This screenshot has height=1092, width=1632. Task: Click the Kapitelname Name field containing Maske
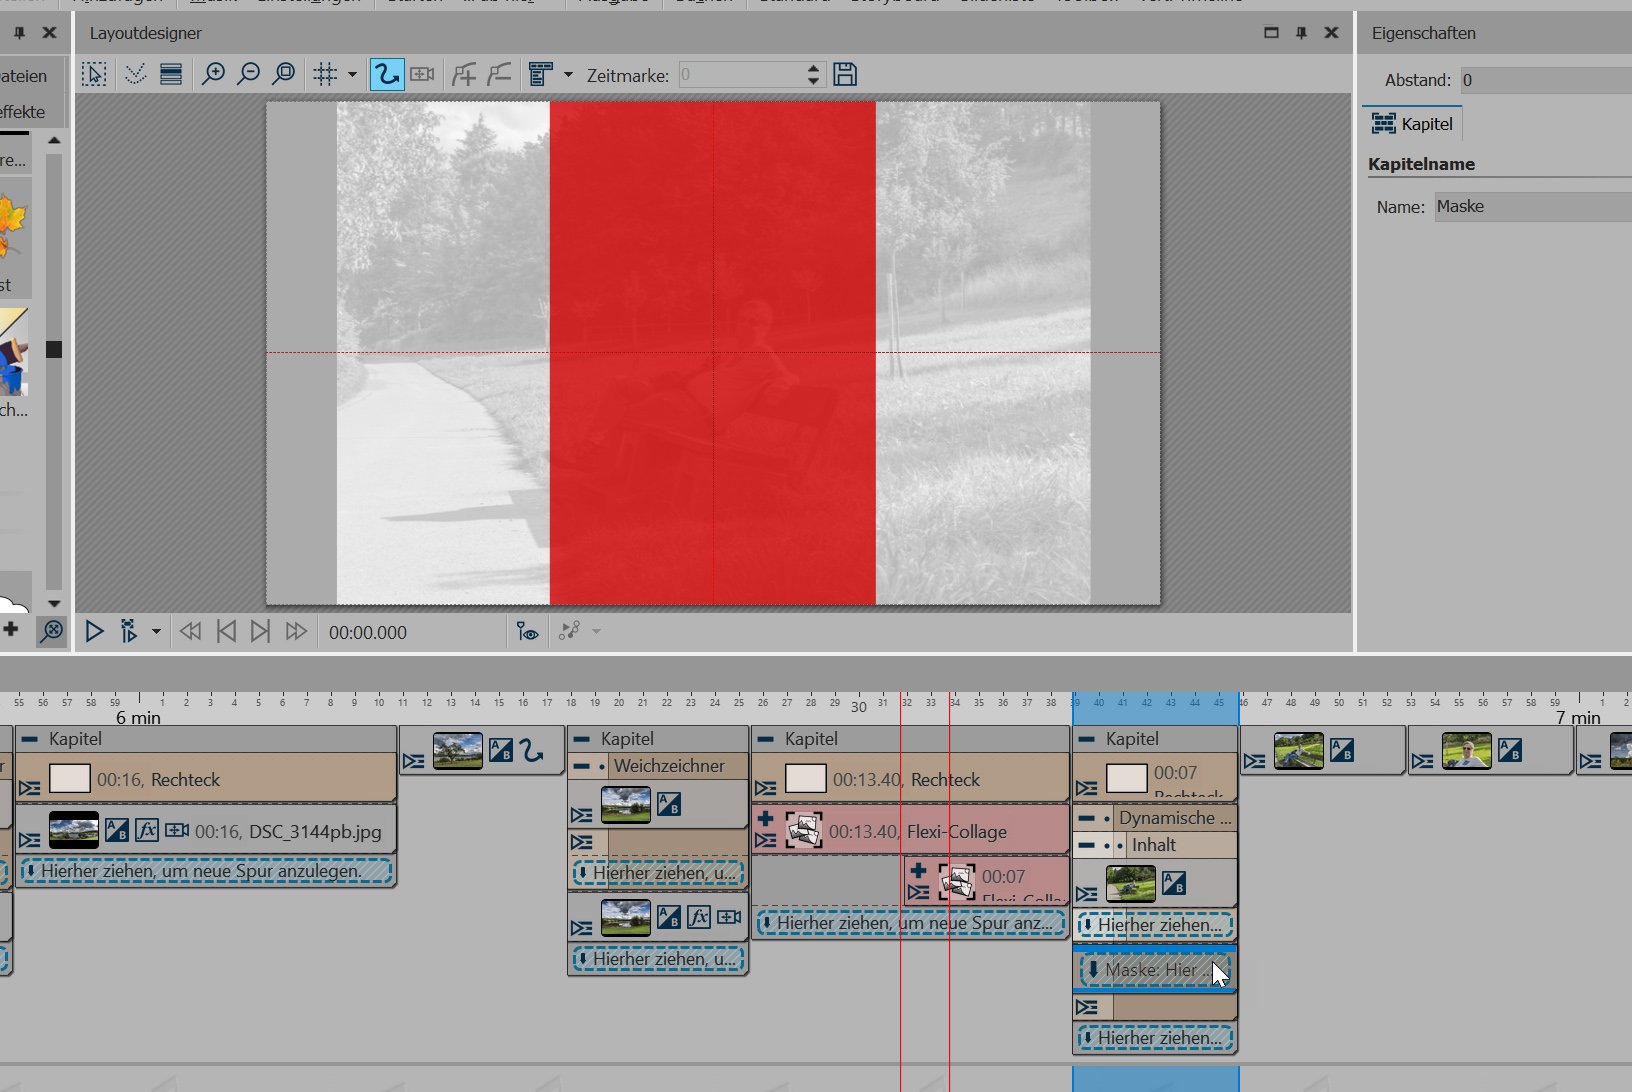coord(1532,207)
